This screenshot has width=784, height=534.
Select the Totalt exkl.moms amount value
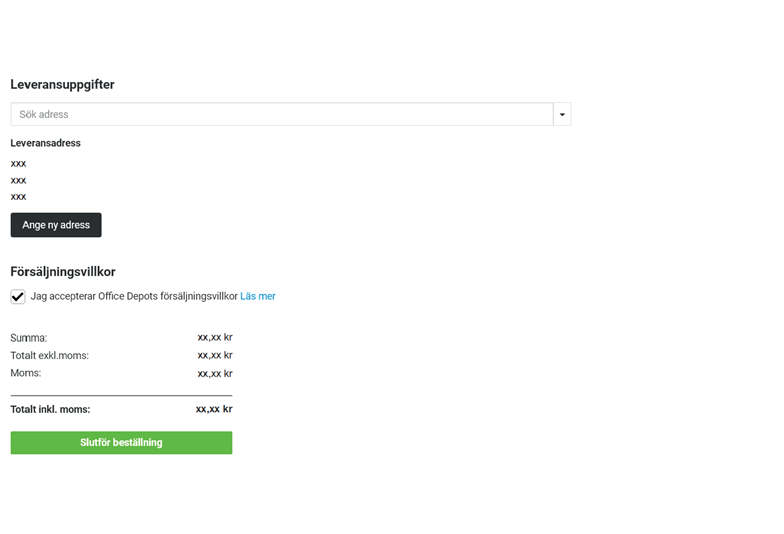[x=215, y=355]
